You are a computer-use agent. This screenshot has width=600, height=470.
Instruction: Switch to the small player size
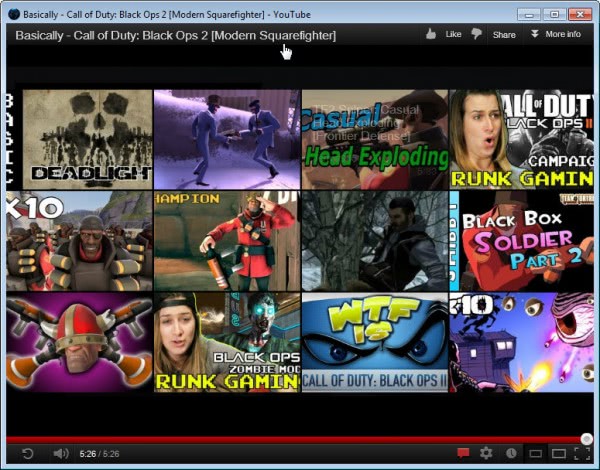point(535,454)
